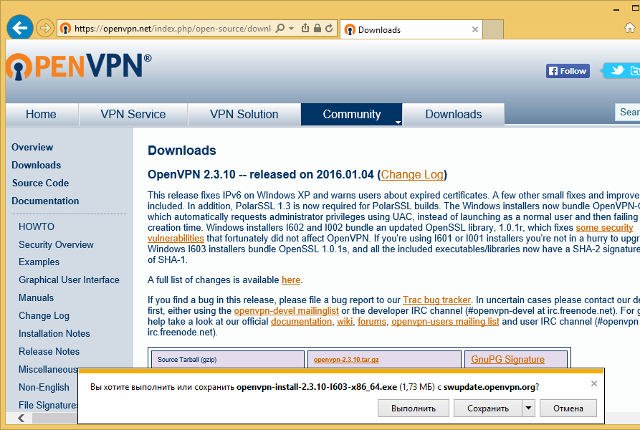Open Installation Notes sidebar link
Screen dimensions: 640x430
coord(54,334)
